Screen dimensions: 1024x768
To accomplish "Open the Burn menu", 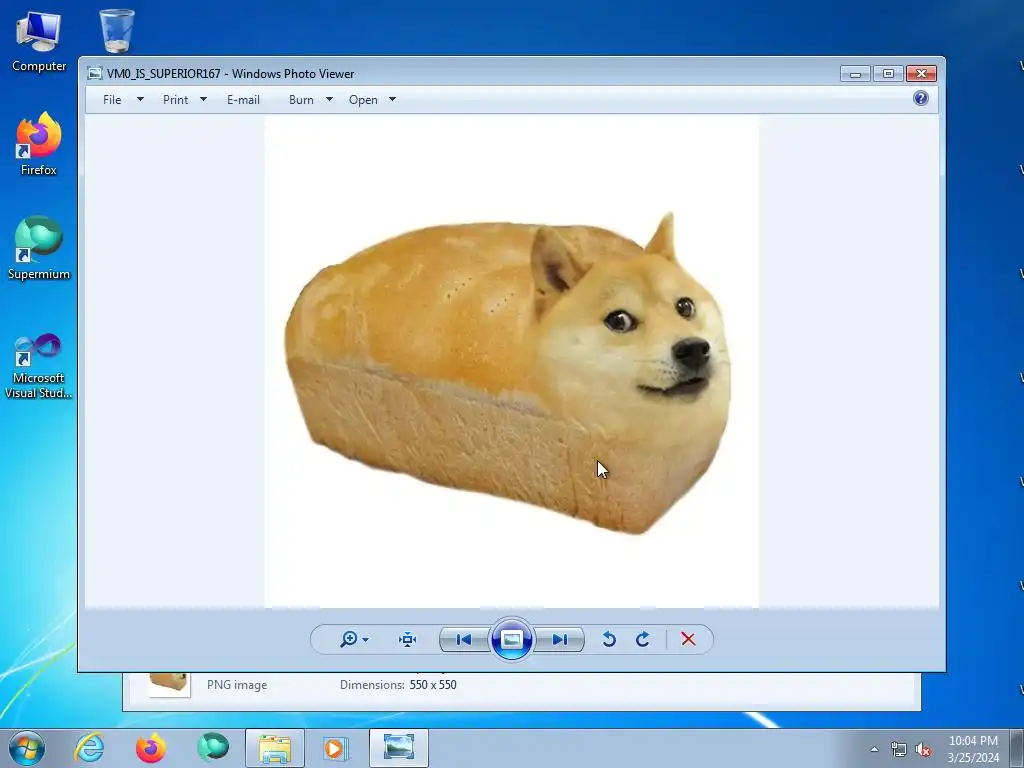I will 301,100.
